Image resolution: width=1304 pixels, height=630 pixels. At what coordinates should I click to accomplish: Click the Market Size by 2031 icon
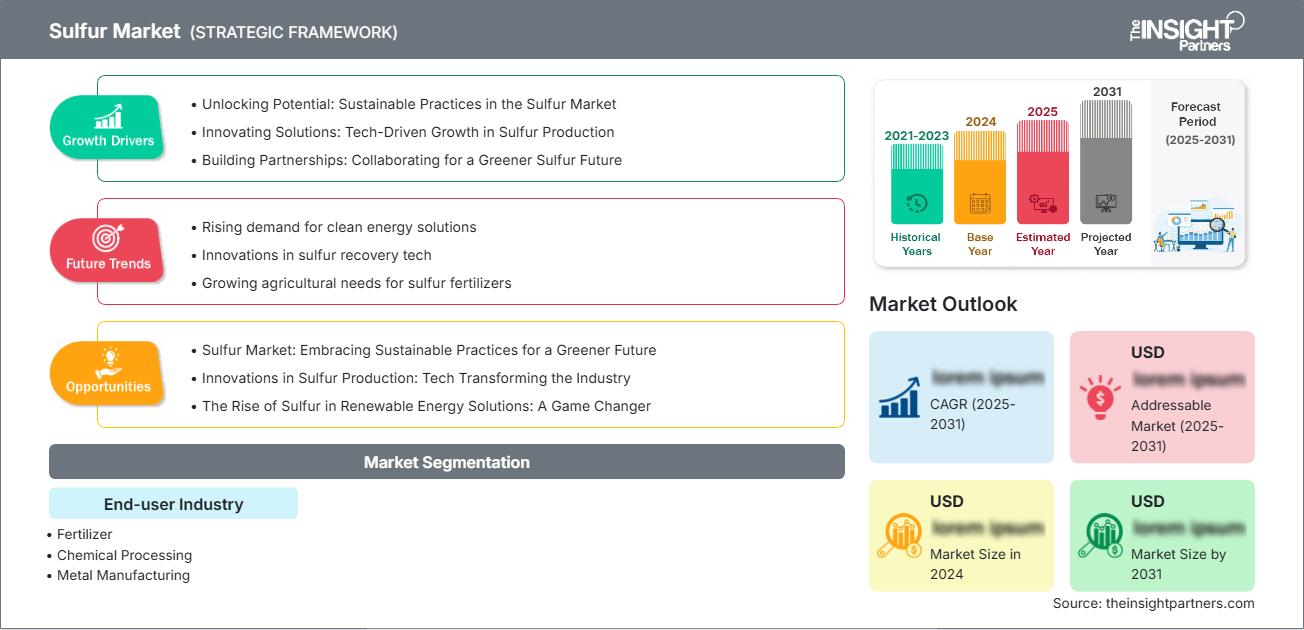coord(1100,536)
